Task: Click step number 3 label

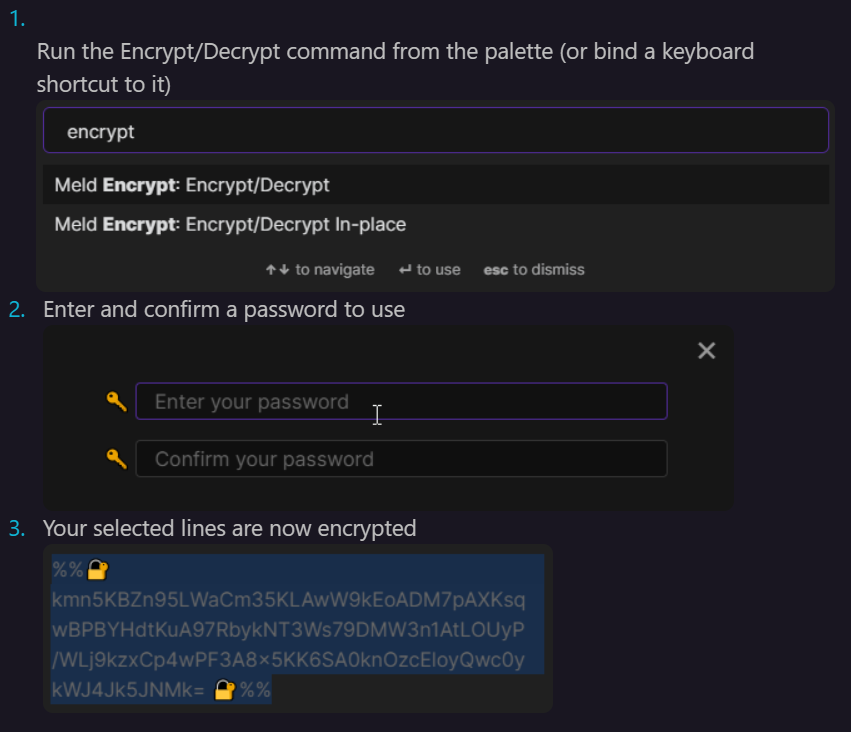Action: [19, 528]
